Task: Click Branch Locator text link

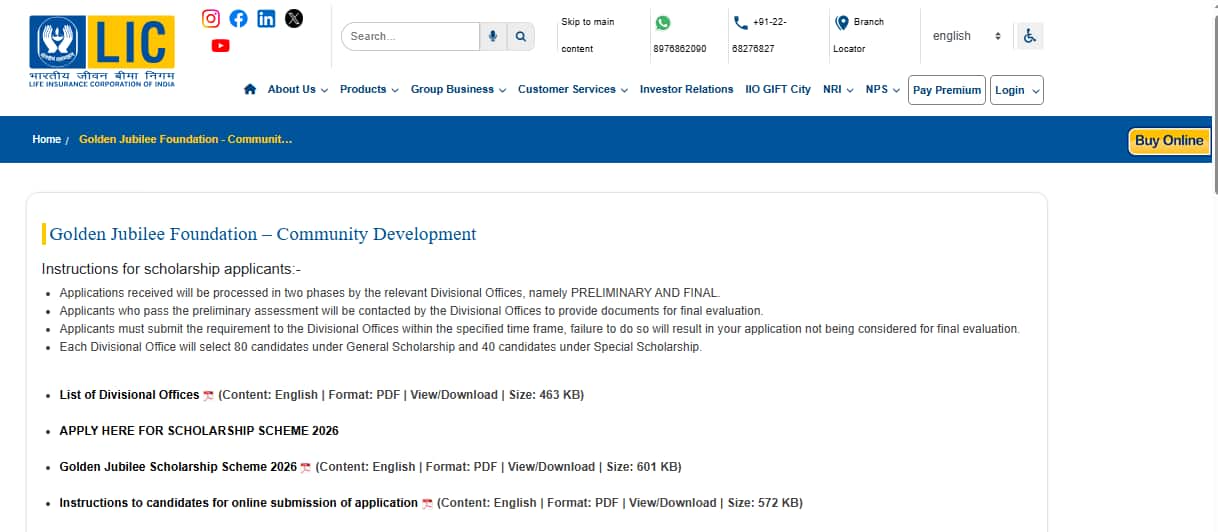Action: pos(859,35)
